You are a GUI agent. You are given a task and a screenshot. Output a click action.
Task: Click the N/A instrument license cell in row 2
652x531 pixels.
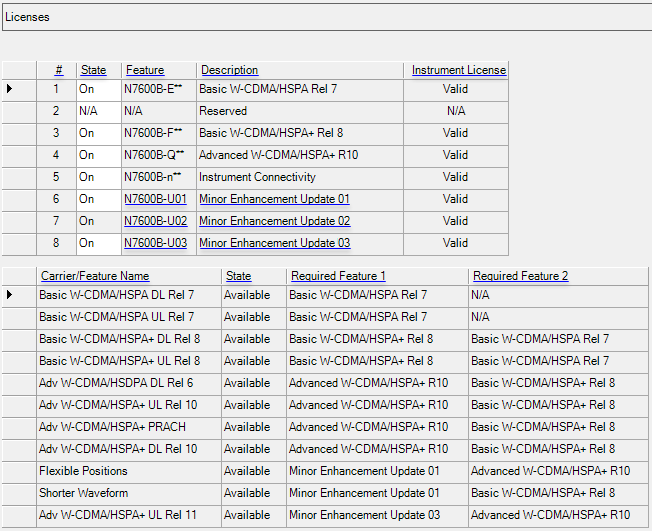pyautogui.click(x=455, y=111)
